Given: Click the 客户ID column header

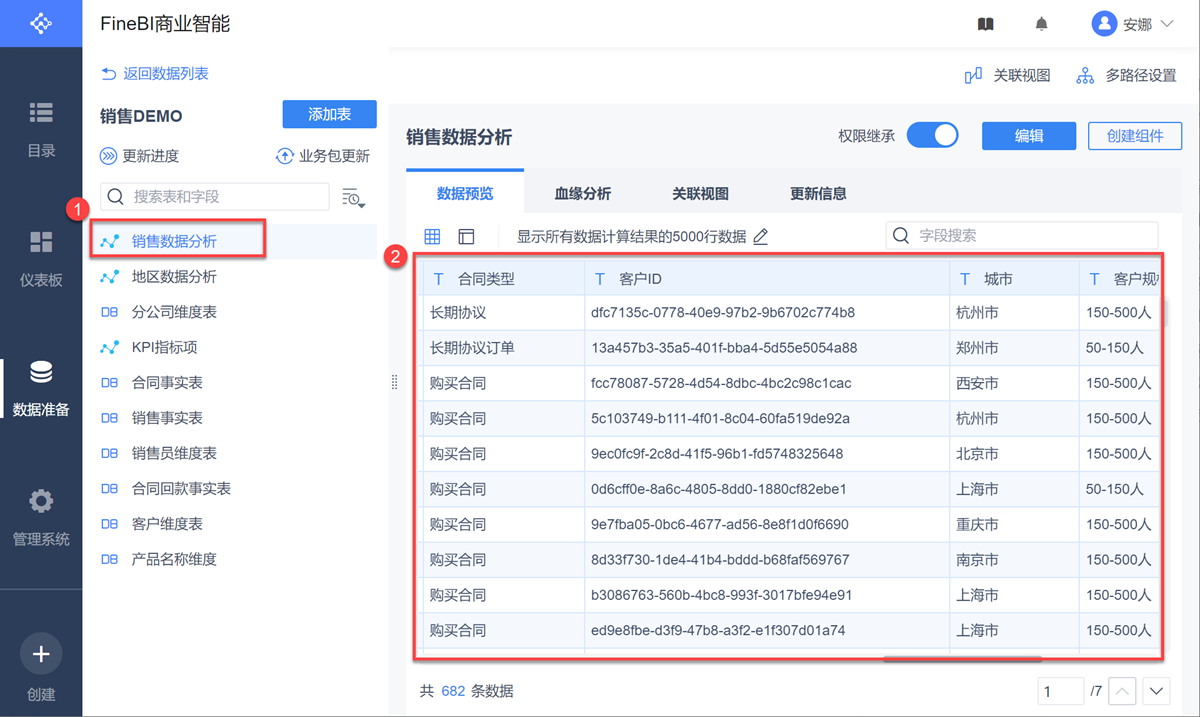Looking at the screenshot, I should [767, 279].
